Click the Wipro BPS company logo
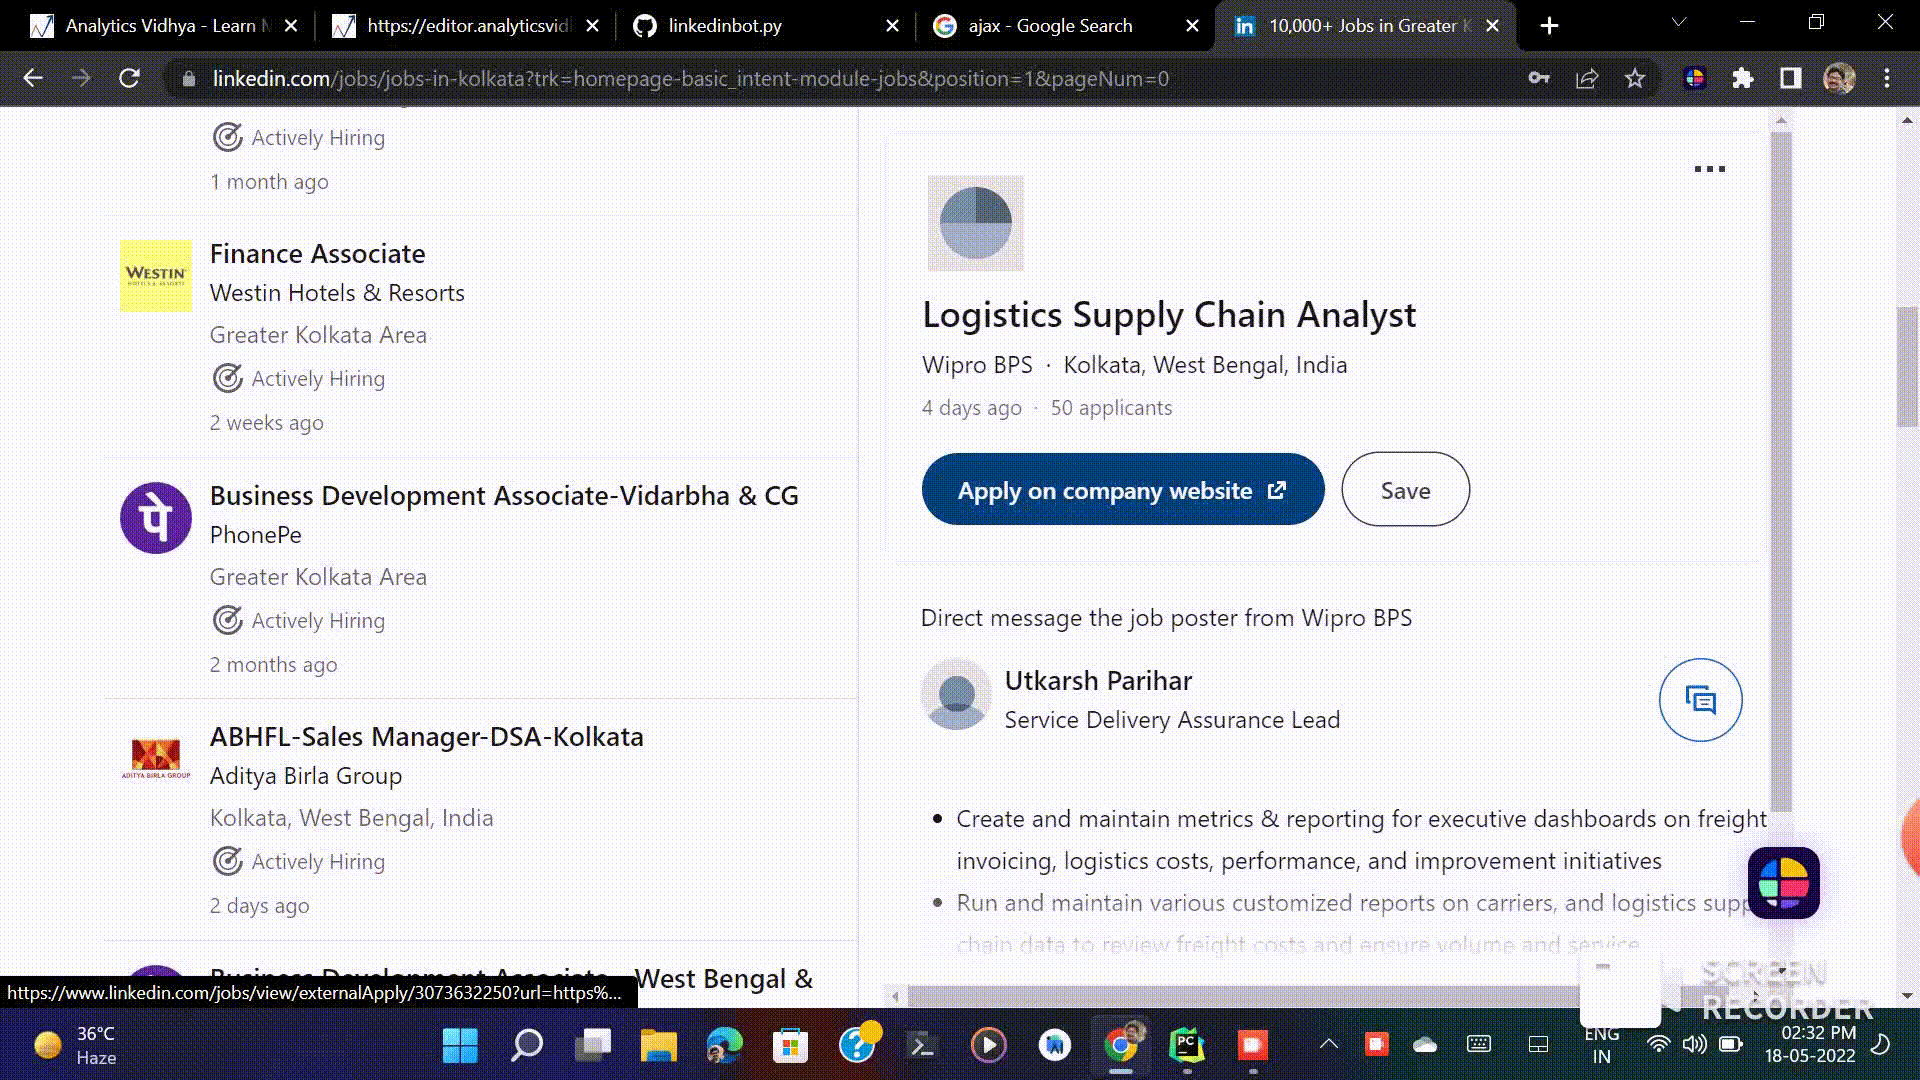The height and width of the screenshot is (1080, 1920). (975, 223)
